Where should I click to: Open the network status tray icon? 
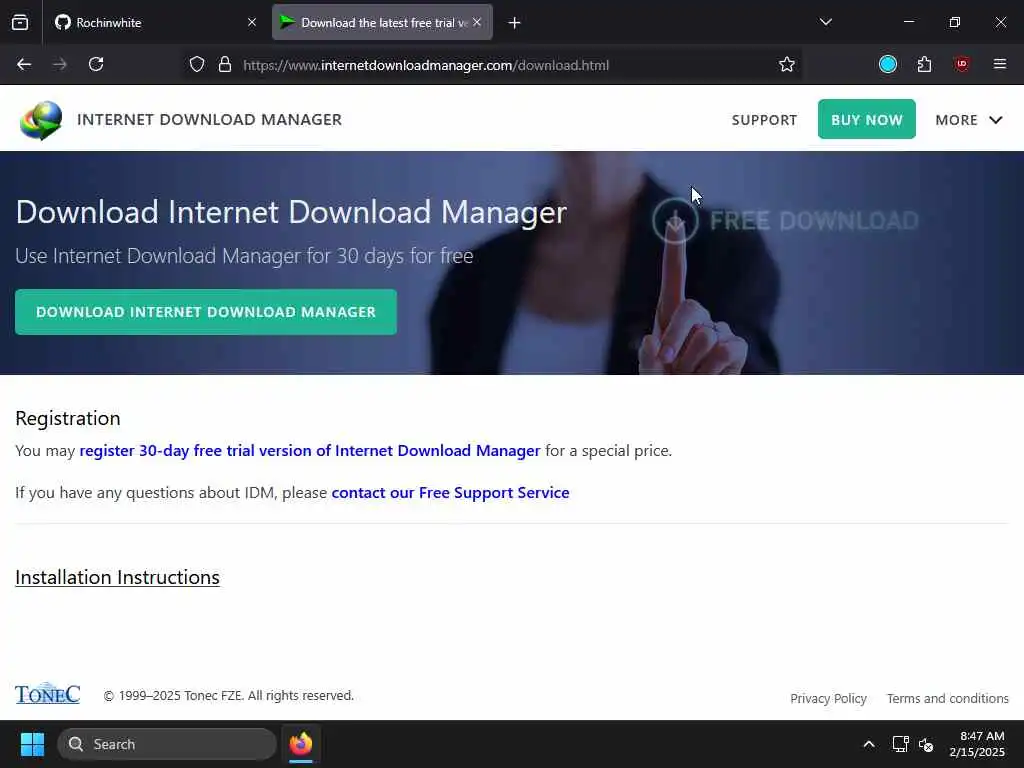click(x=901, y=744)
